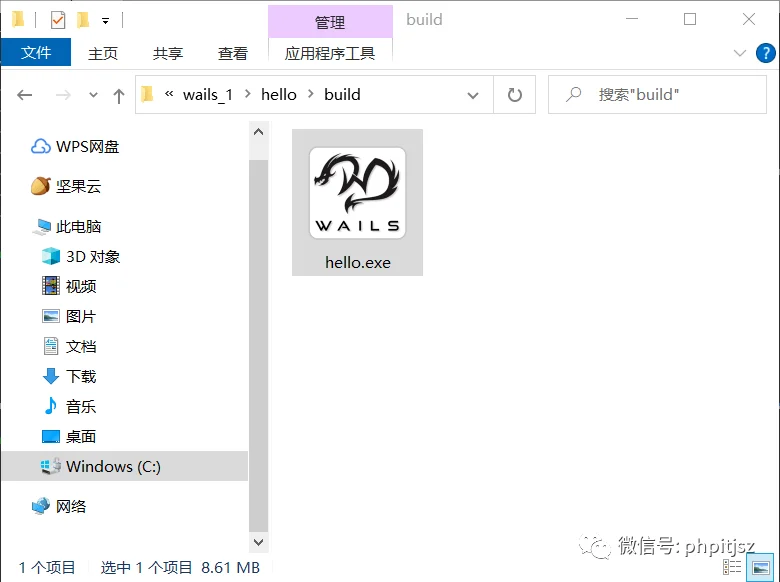Select the Wails hello.exe file thumbnail
The image size is (780, 582).
click(x=357, y=193)
